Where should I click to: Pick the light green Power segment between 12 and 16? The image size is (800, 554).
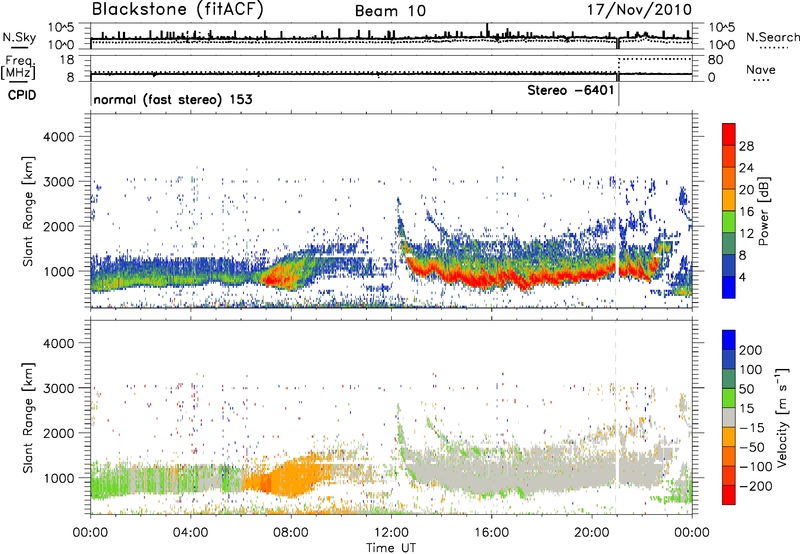(x=729, y=222)
